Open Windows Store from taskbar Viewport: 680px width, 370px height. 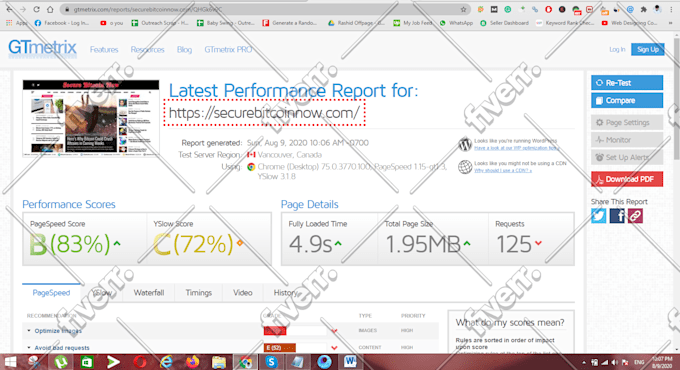(x=87, y=362)
